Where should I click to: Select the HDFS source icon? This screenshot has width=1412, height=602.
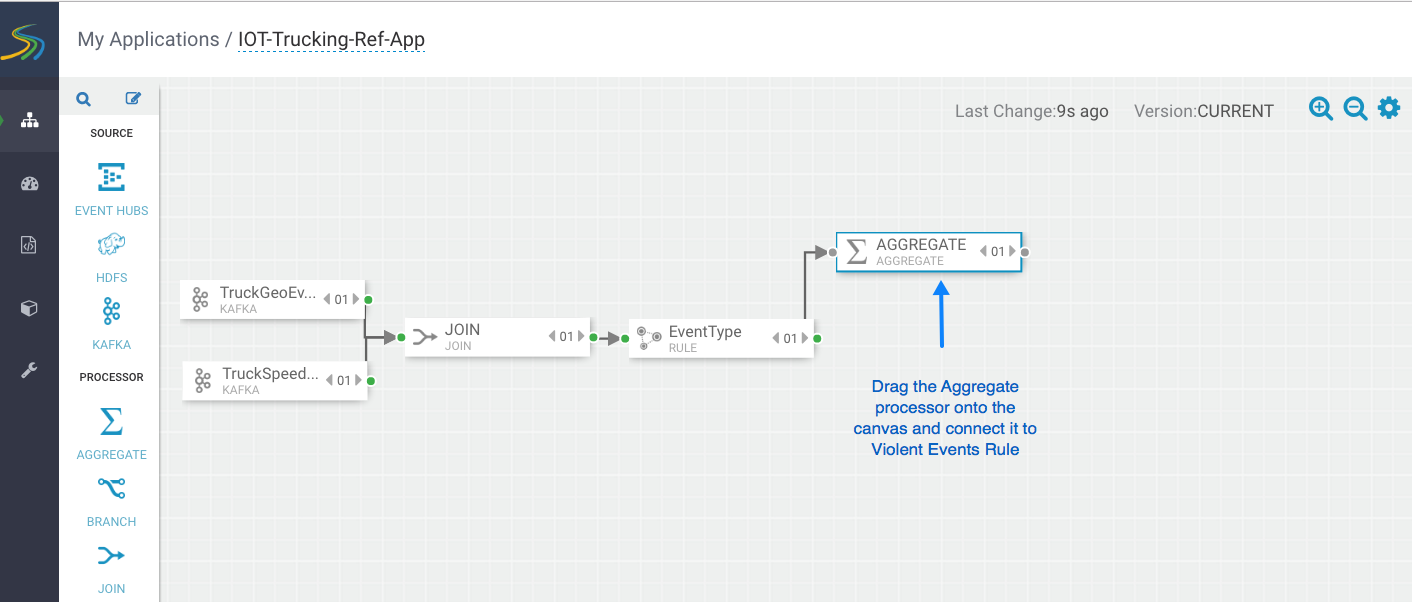click(x=111, y=245)
